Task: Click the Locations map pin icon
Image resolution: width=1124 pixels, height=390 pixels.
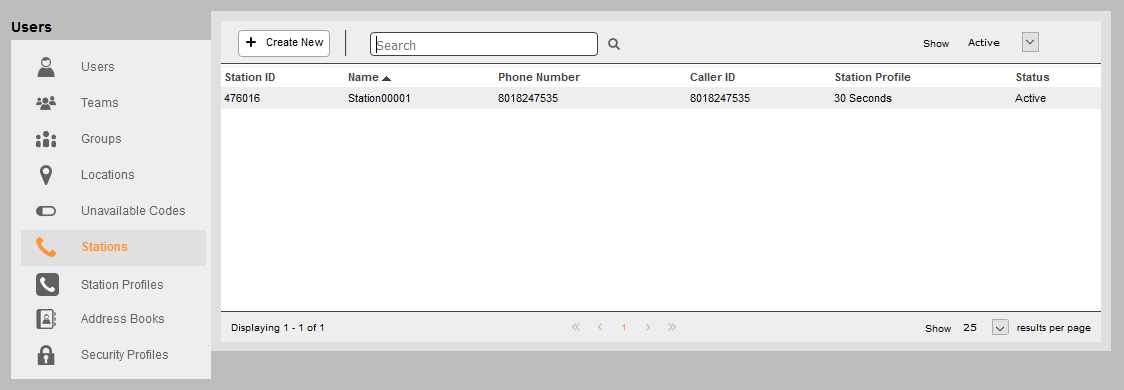Action: [47, 175]
